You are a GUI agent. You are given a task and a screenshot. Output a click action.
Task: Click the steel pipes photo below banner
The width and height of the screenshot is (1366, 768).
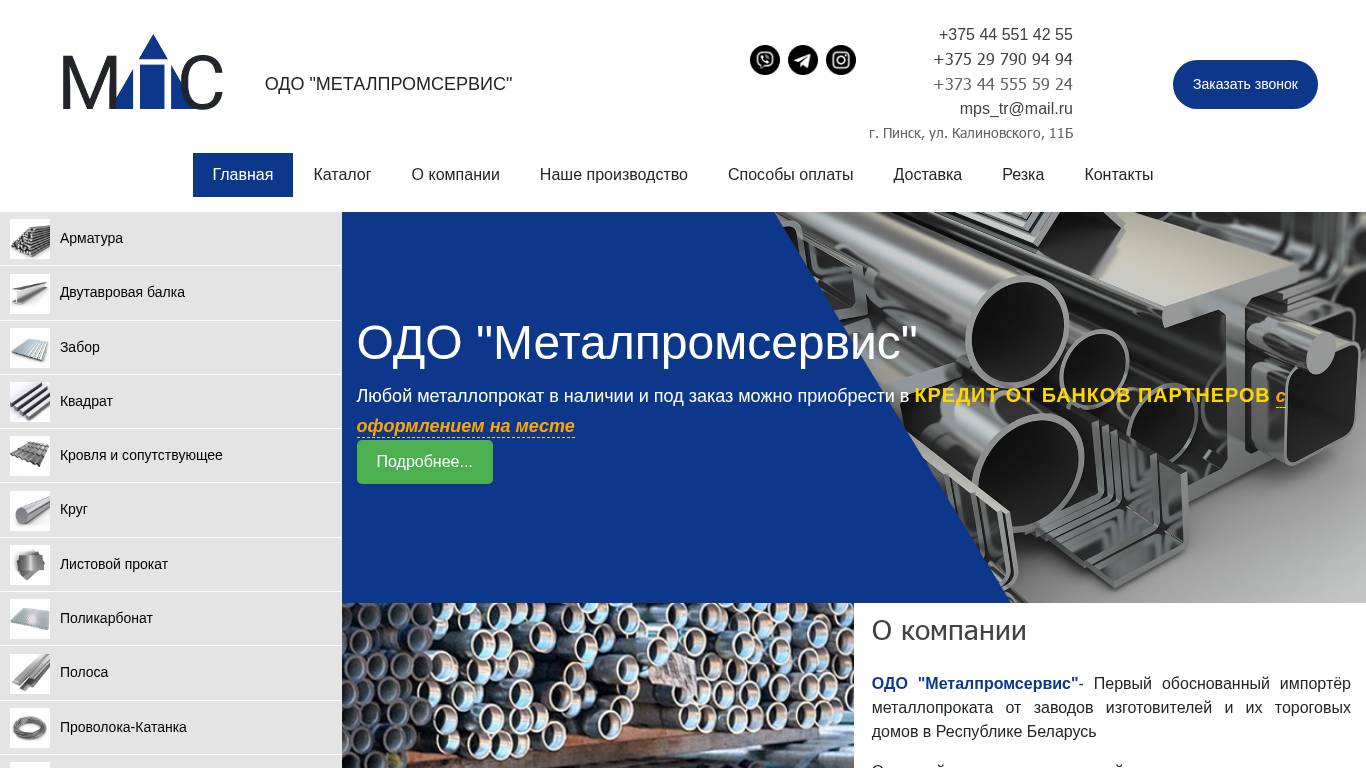click(598, 686)
